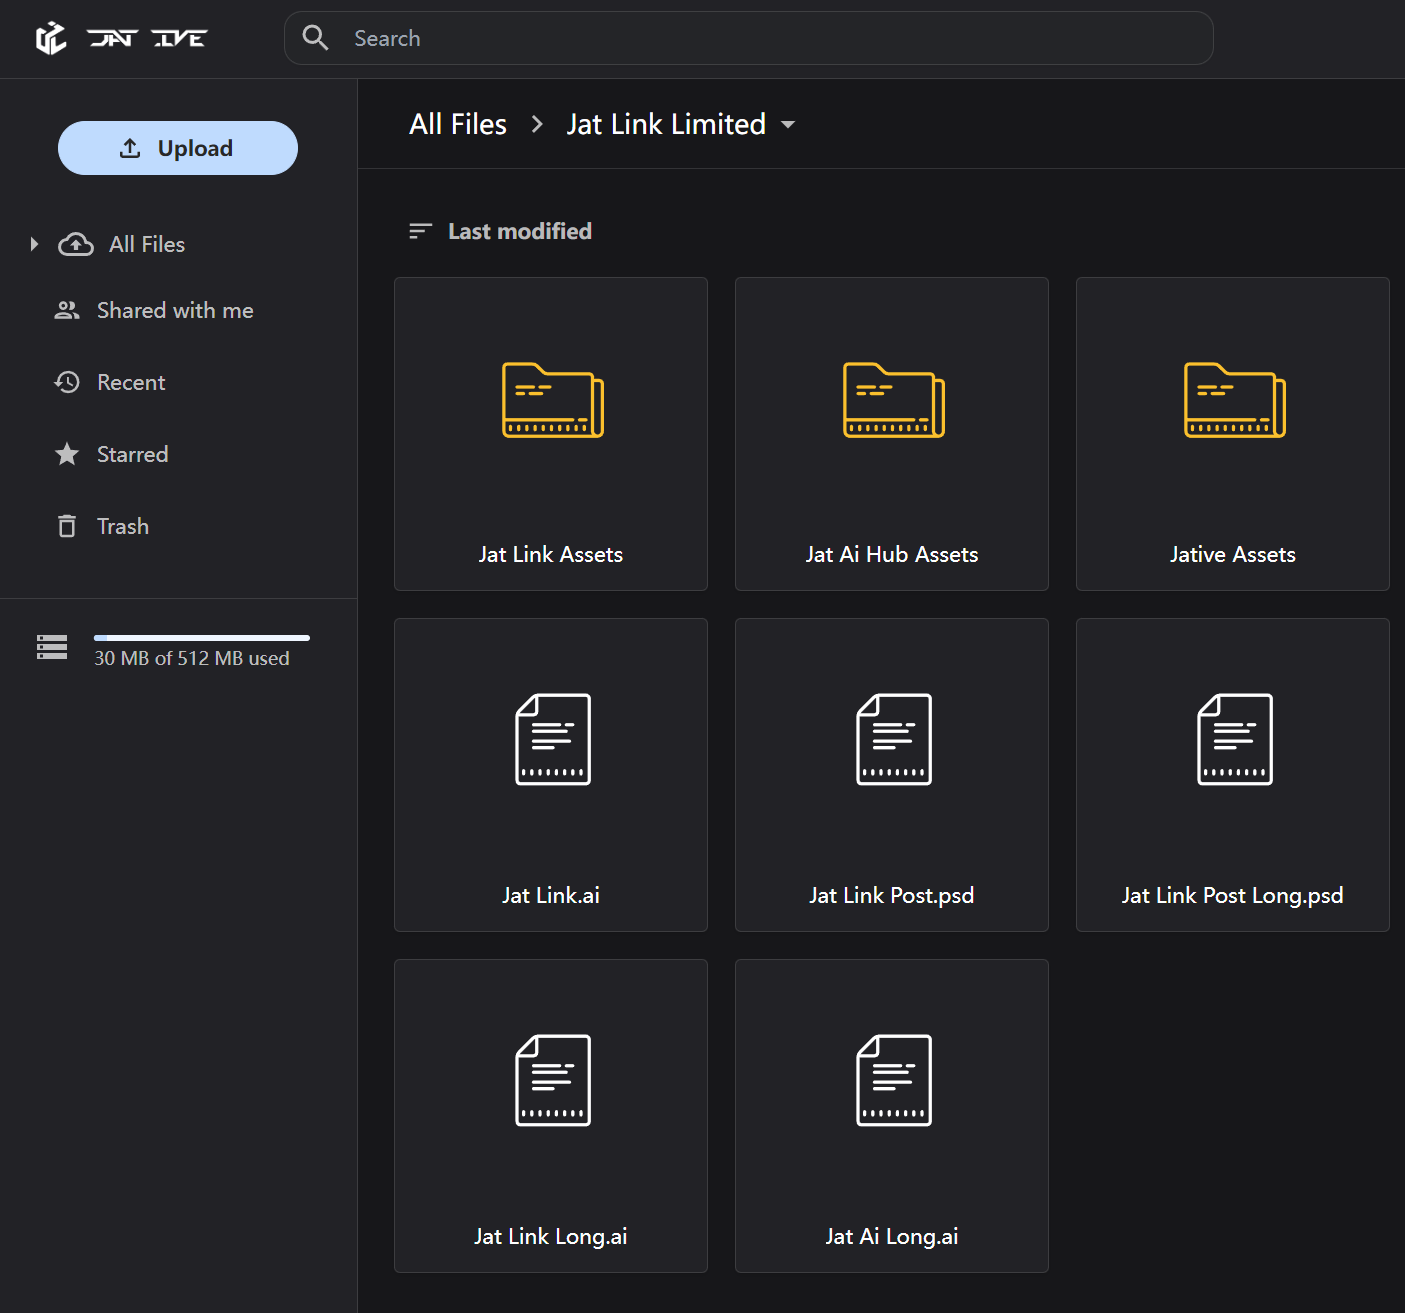
Task: Click the Starred star icon
Action: 67,454
